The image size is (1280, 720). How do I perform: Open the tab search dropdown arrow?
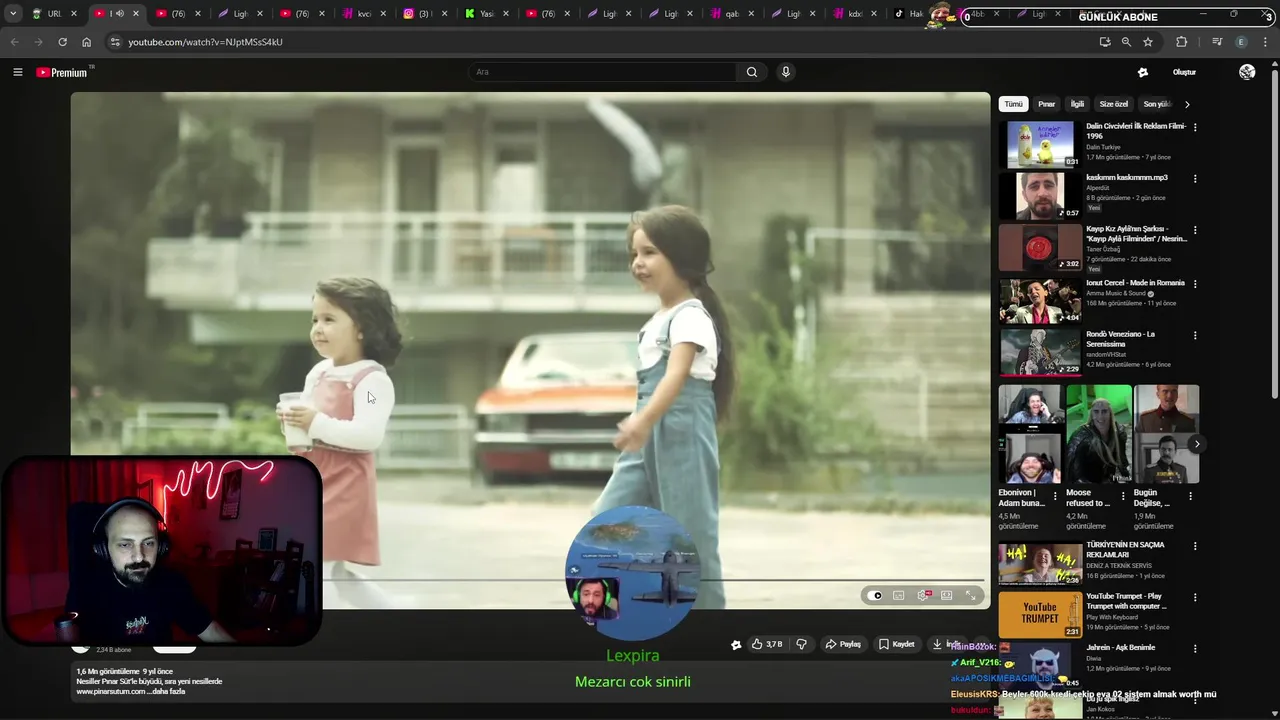point(13,14)
